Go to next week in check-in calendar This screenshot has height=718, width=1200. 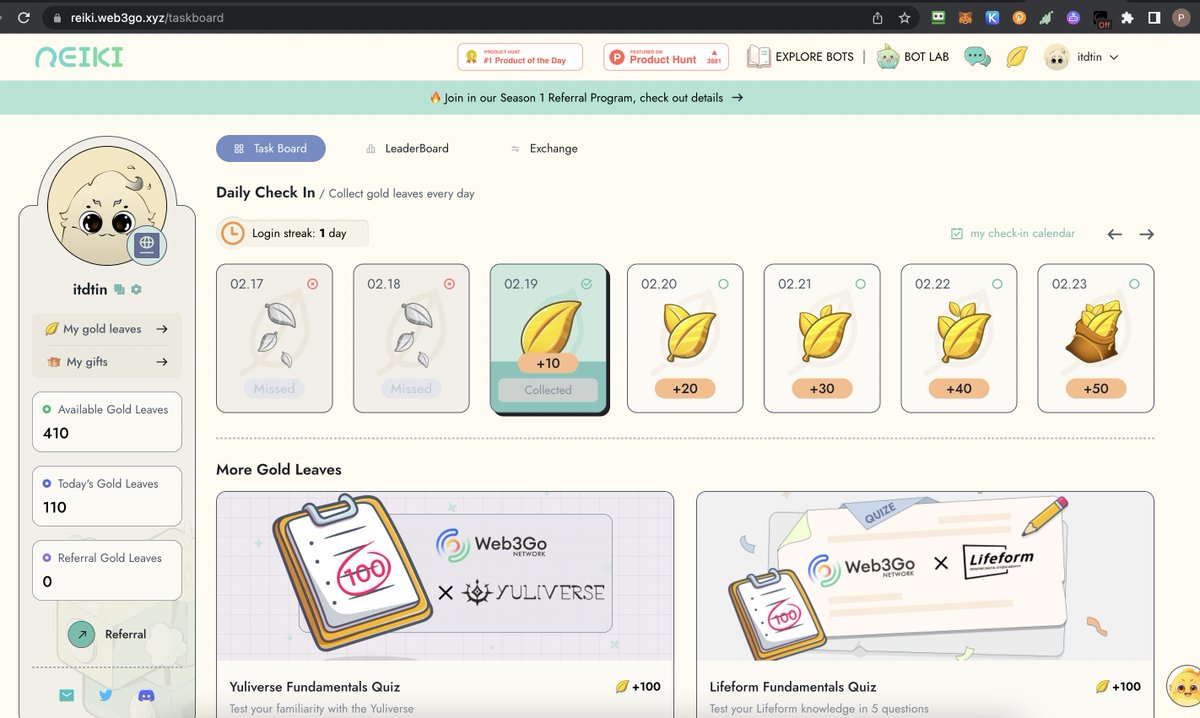[1147, 234]
